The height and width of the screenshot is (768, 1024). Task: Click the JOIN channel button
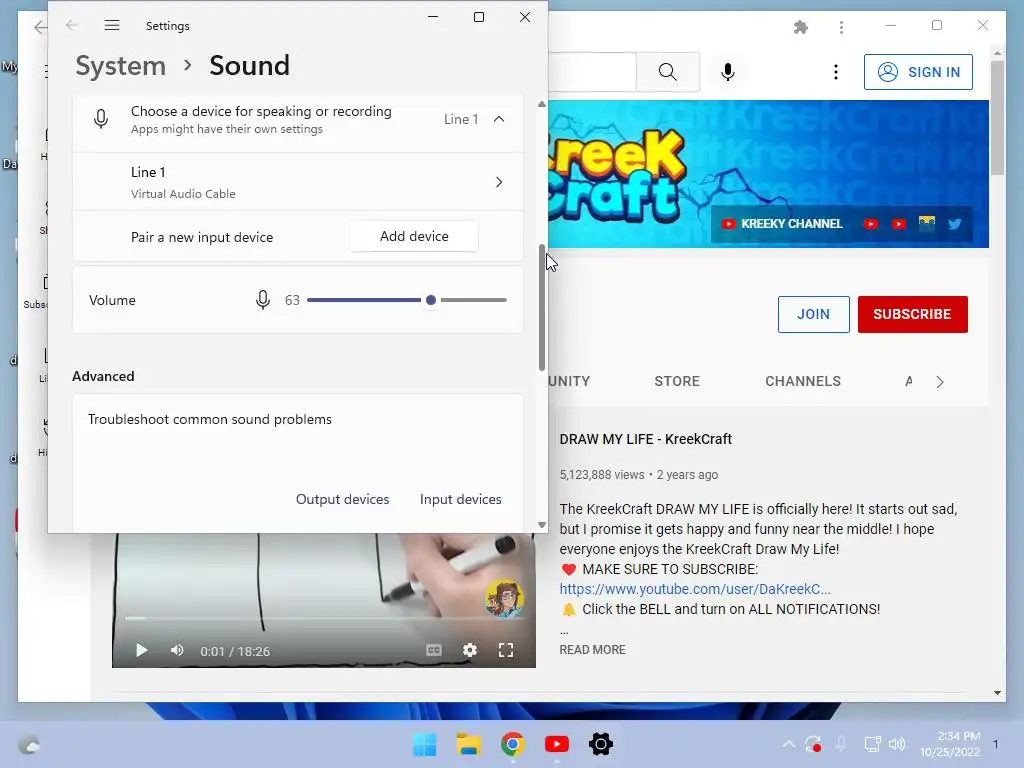[813, 314]
